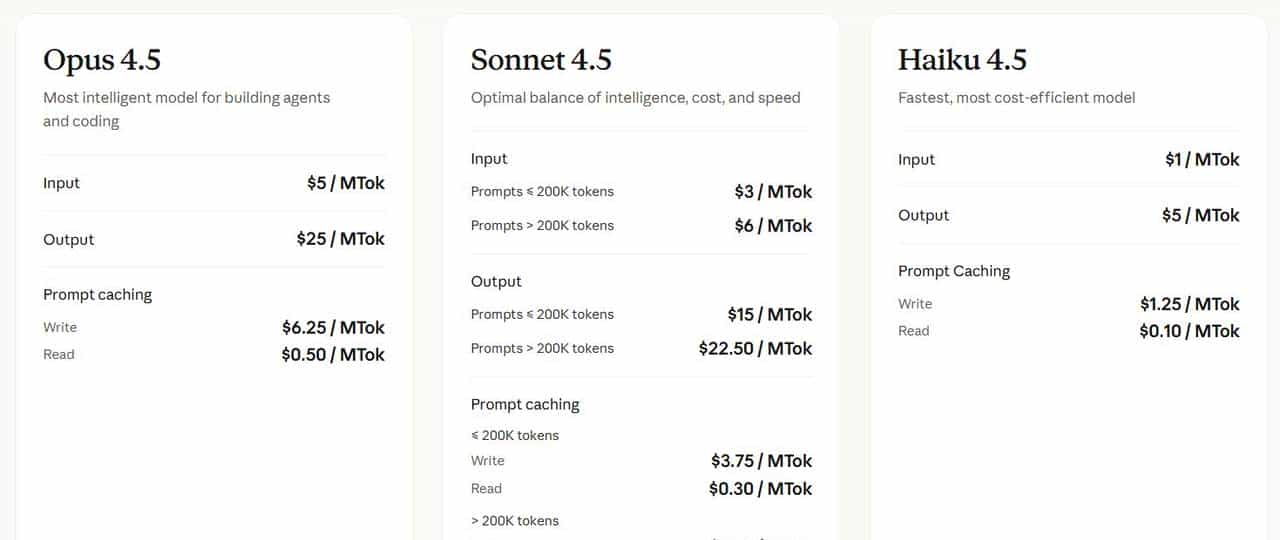
Task: Click the Opus 4.5 output price $25 / MTok
Action: [340, 239]
